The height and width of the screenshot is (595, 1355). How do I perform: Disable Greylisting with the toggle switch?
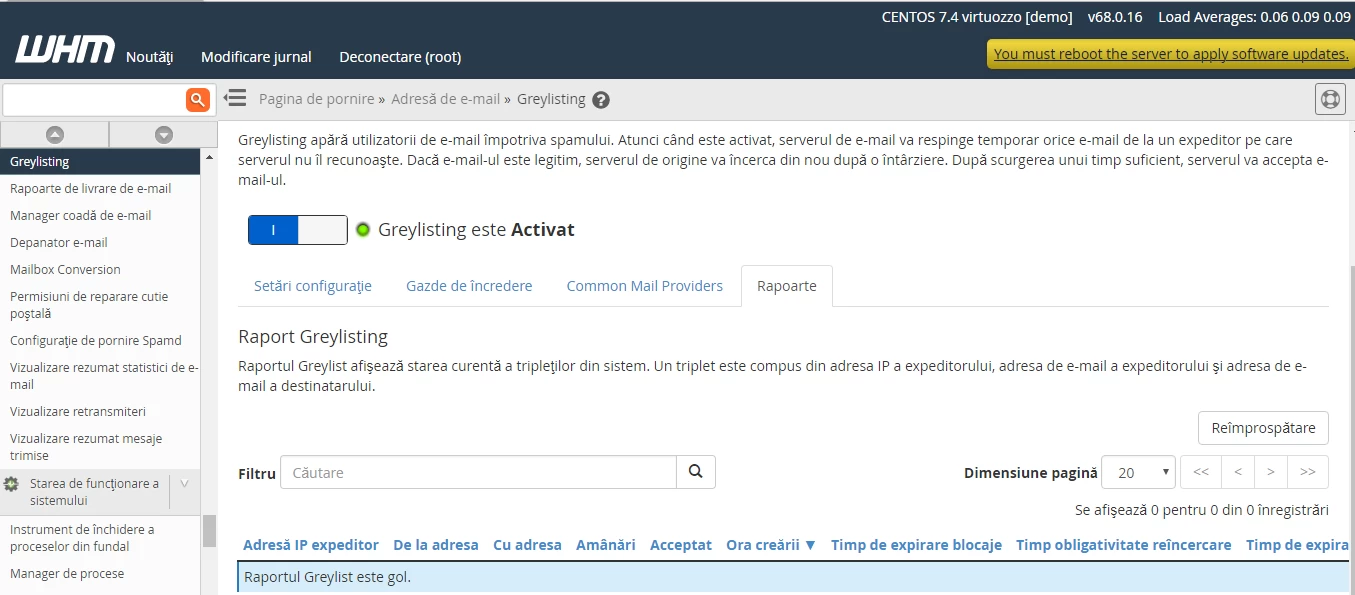point(297,229)
